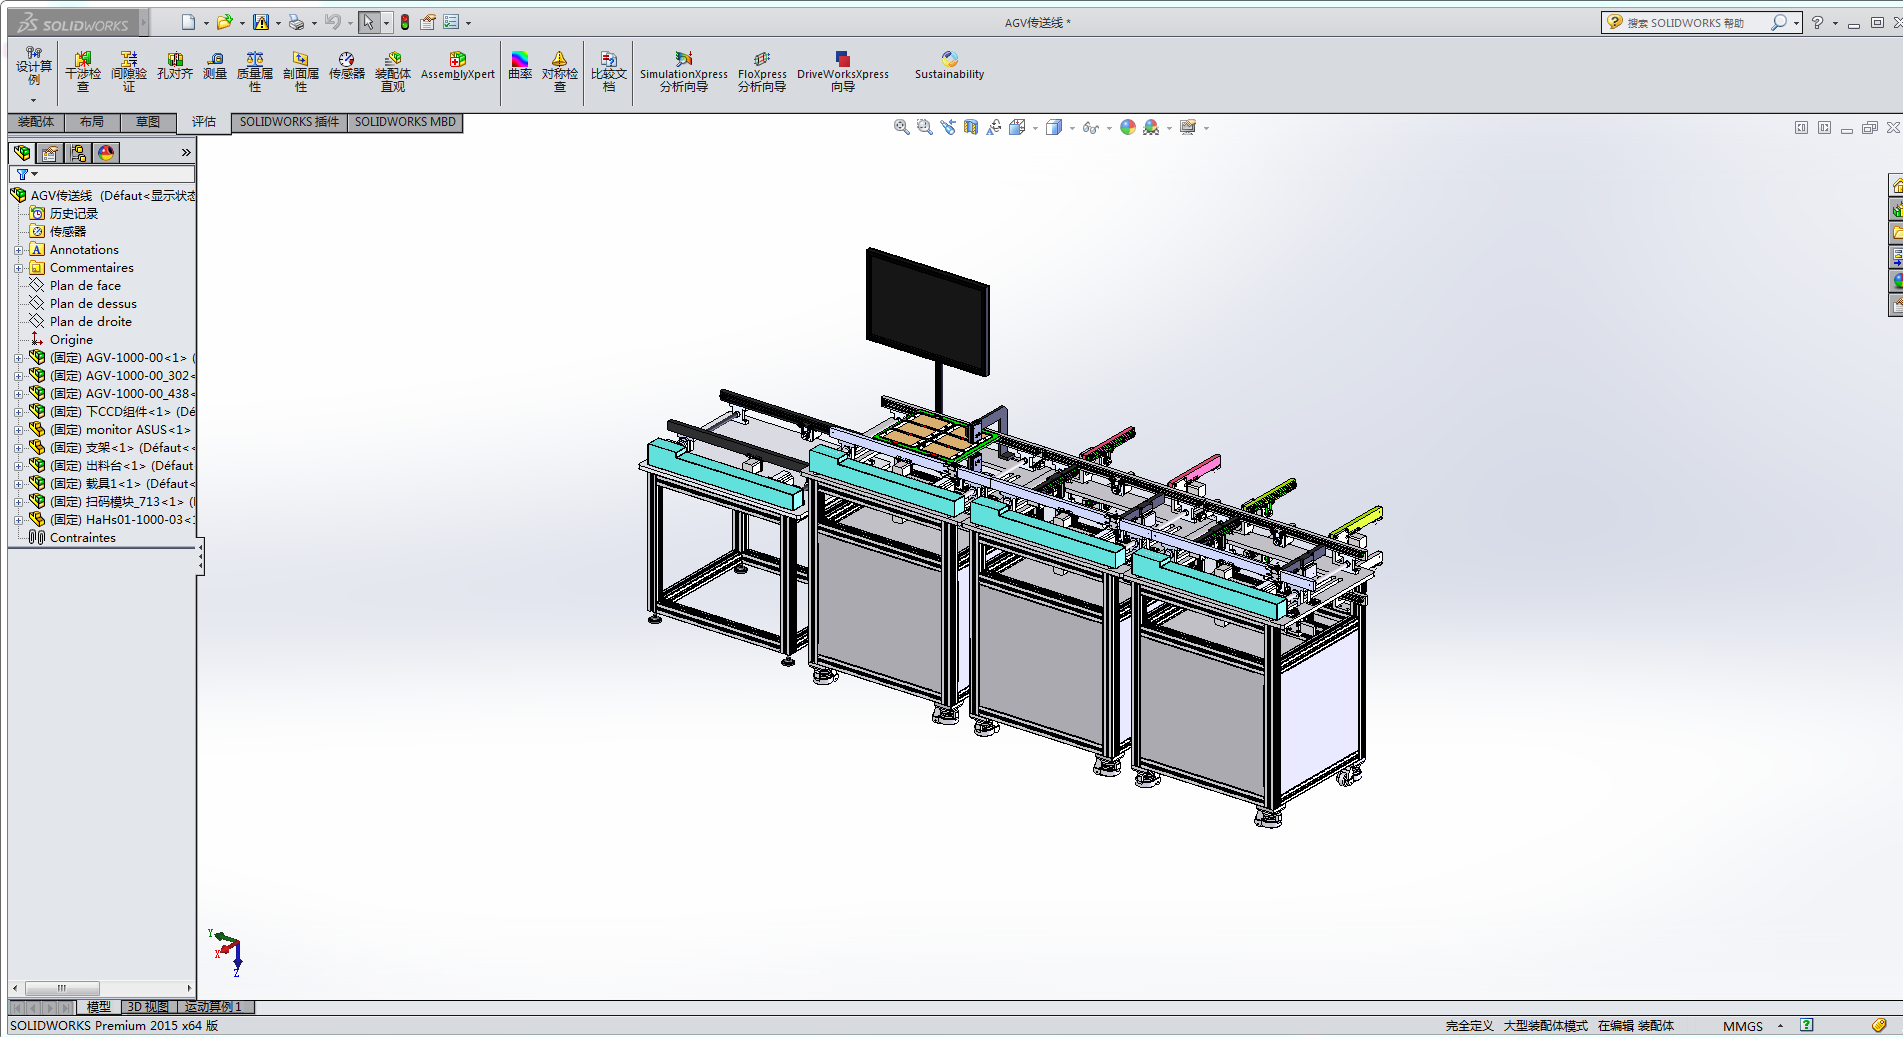Activate the Section View icon

970,127
